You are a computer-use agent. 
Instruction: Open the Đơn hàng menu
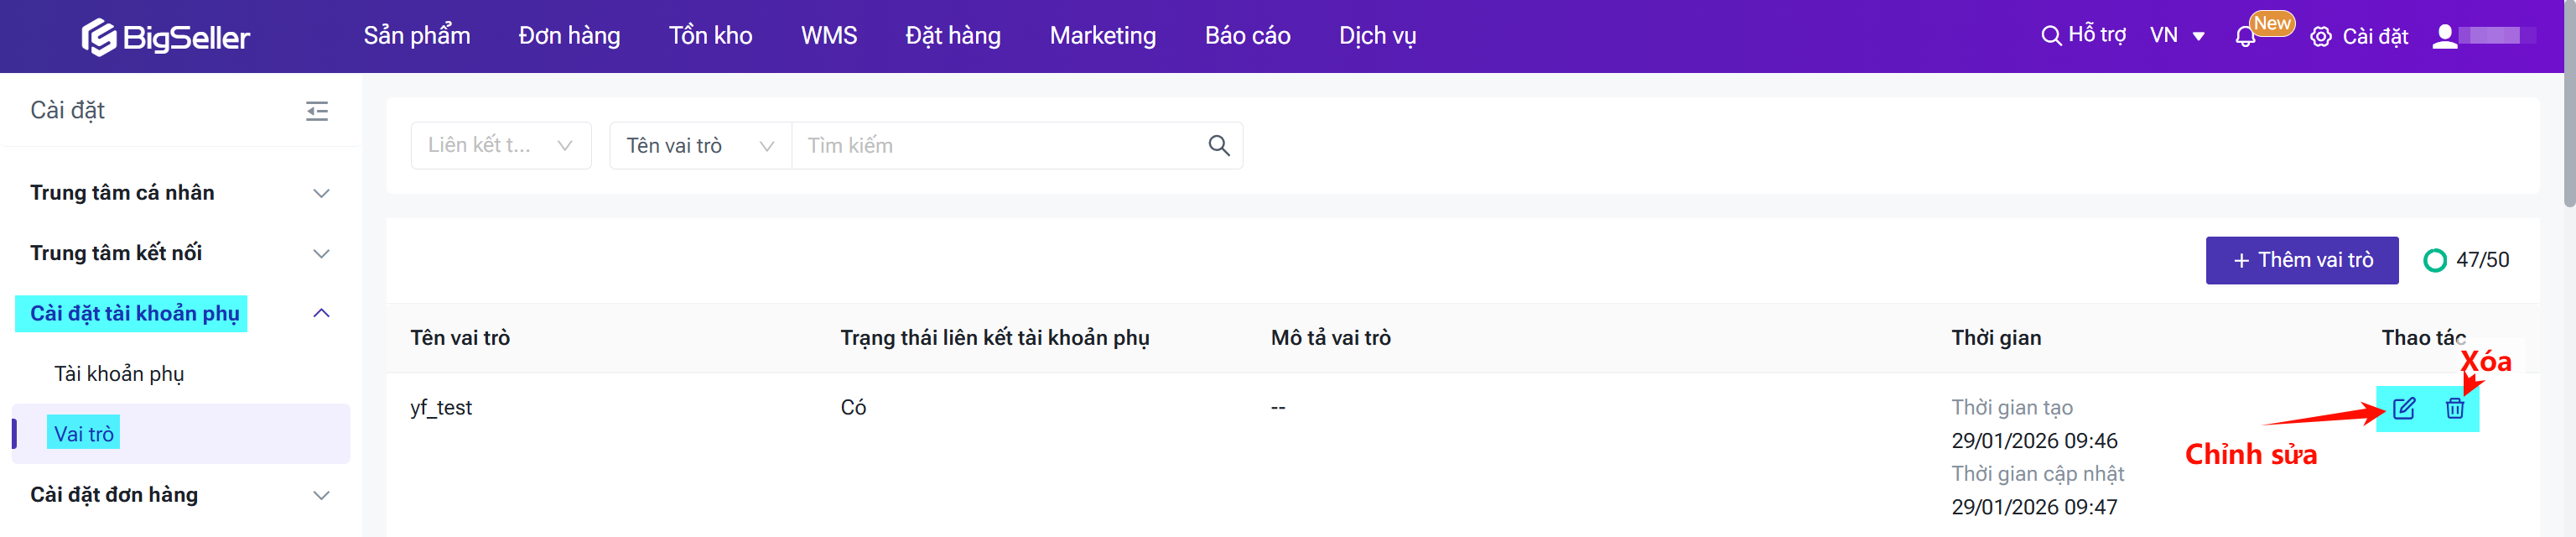click(x=569, y=36)
